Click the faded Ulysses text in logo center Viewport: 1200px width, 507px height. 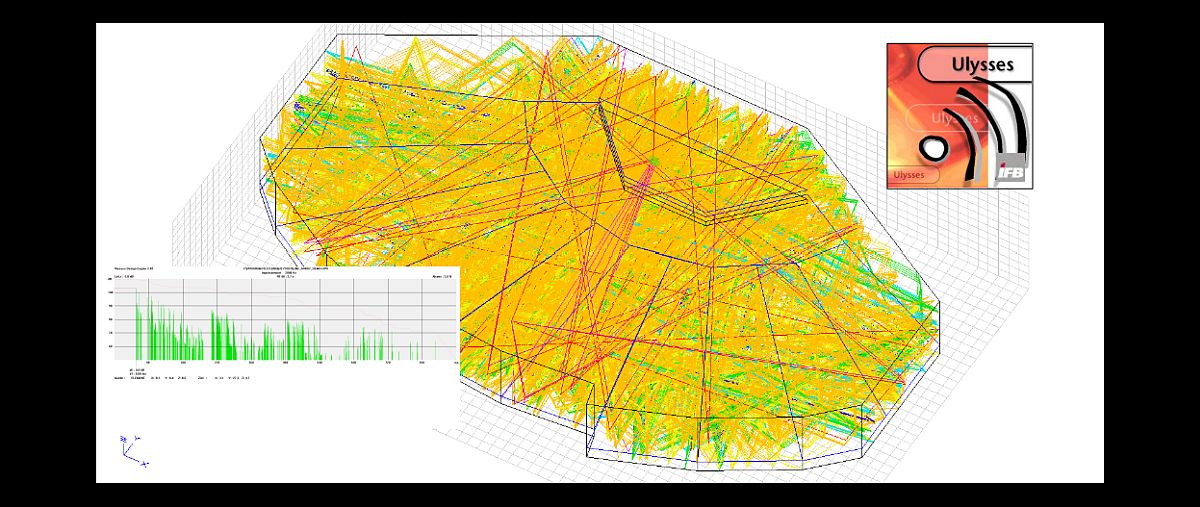(954, 118)
